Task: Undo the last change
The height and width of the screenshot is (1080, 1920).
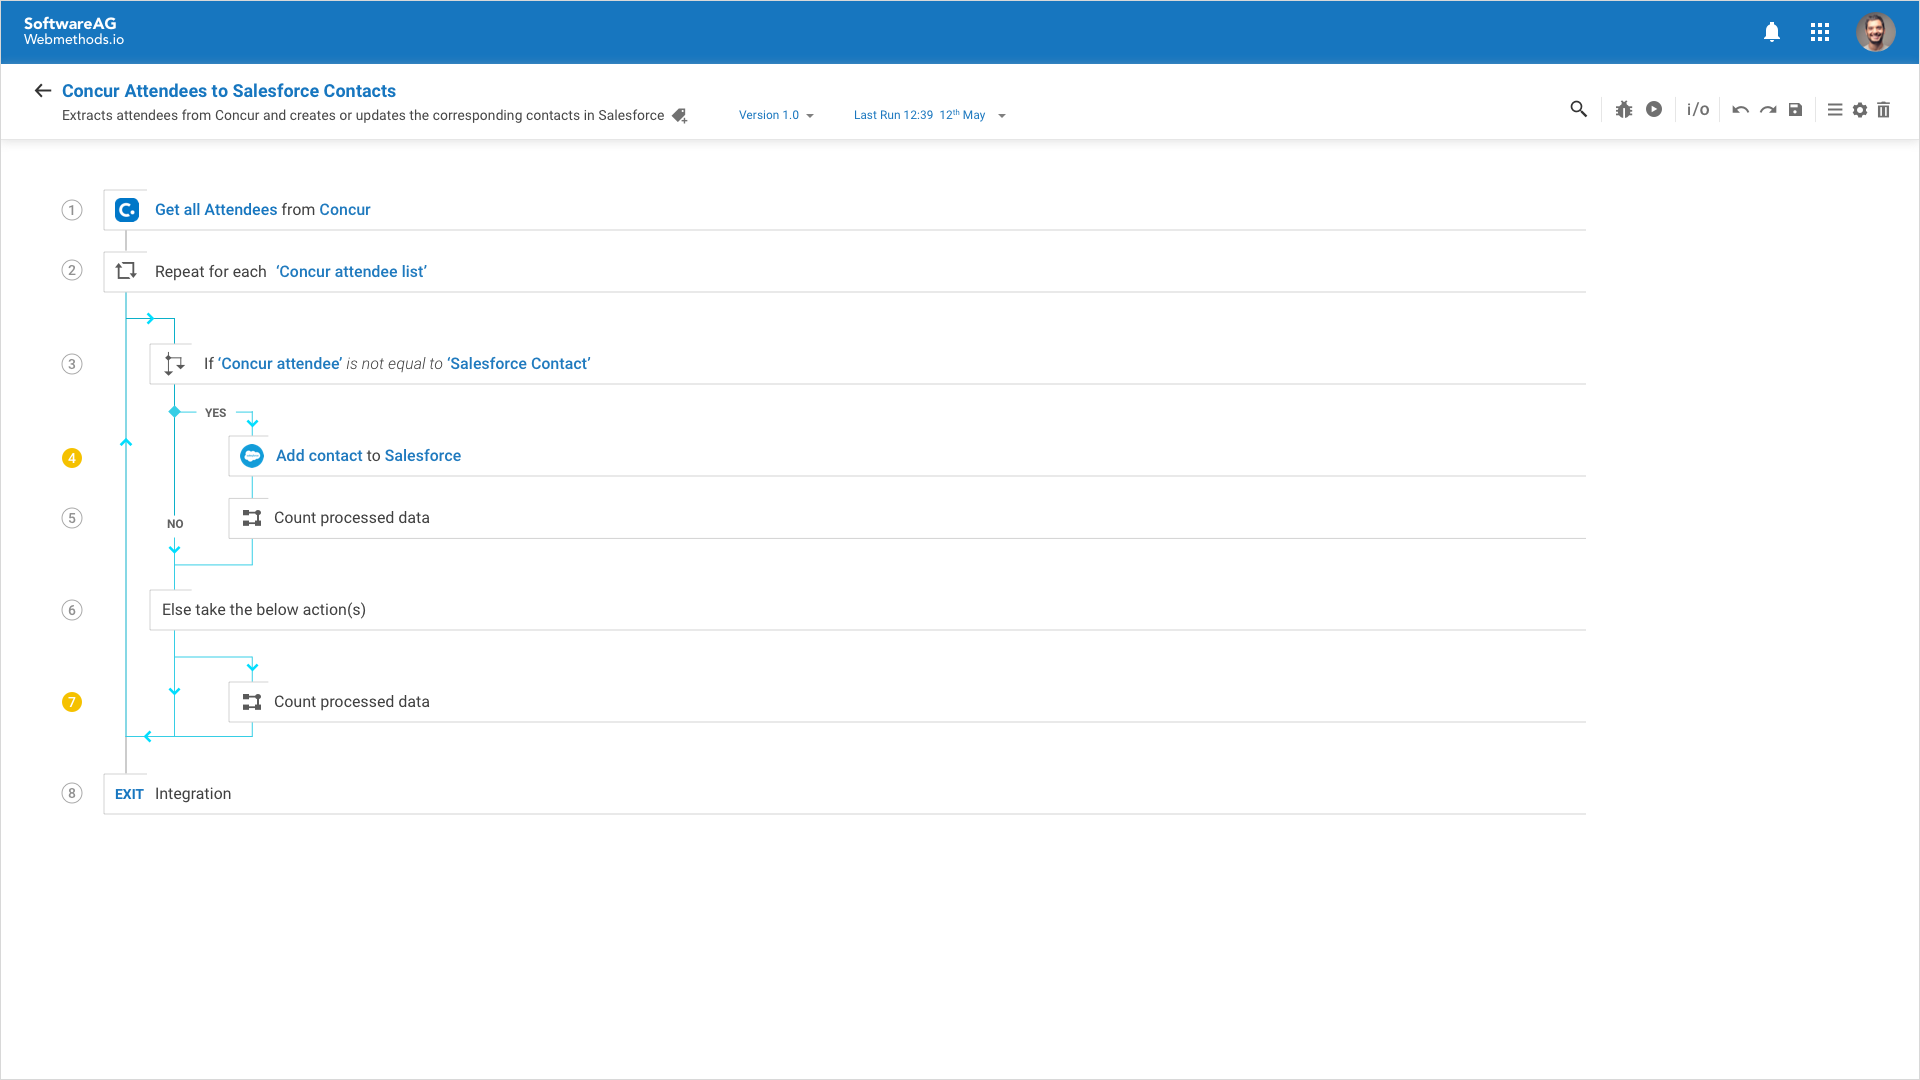Action: point(1741,109)
